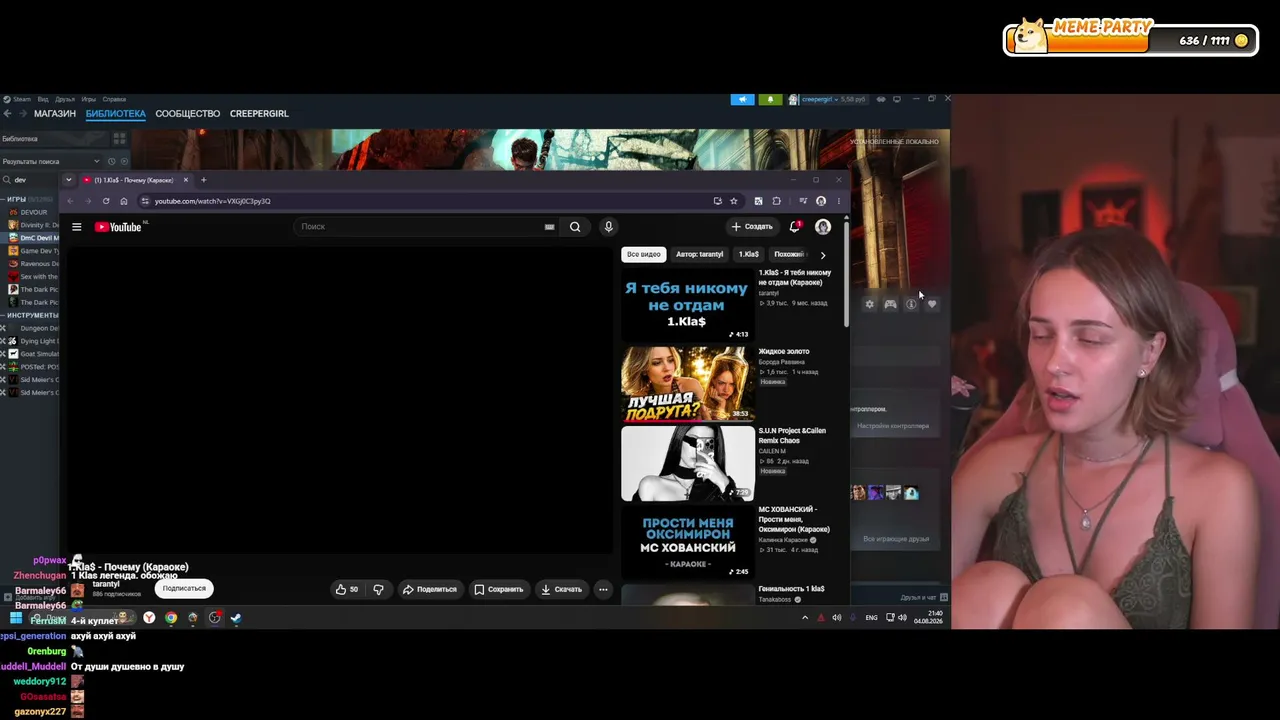Screen dimensions: 1280x720
Task: Show more filter chips with right arrow
Action: pos(823,255)
